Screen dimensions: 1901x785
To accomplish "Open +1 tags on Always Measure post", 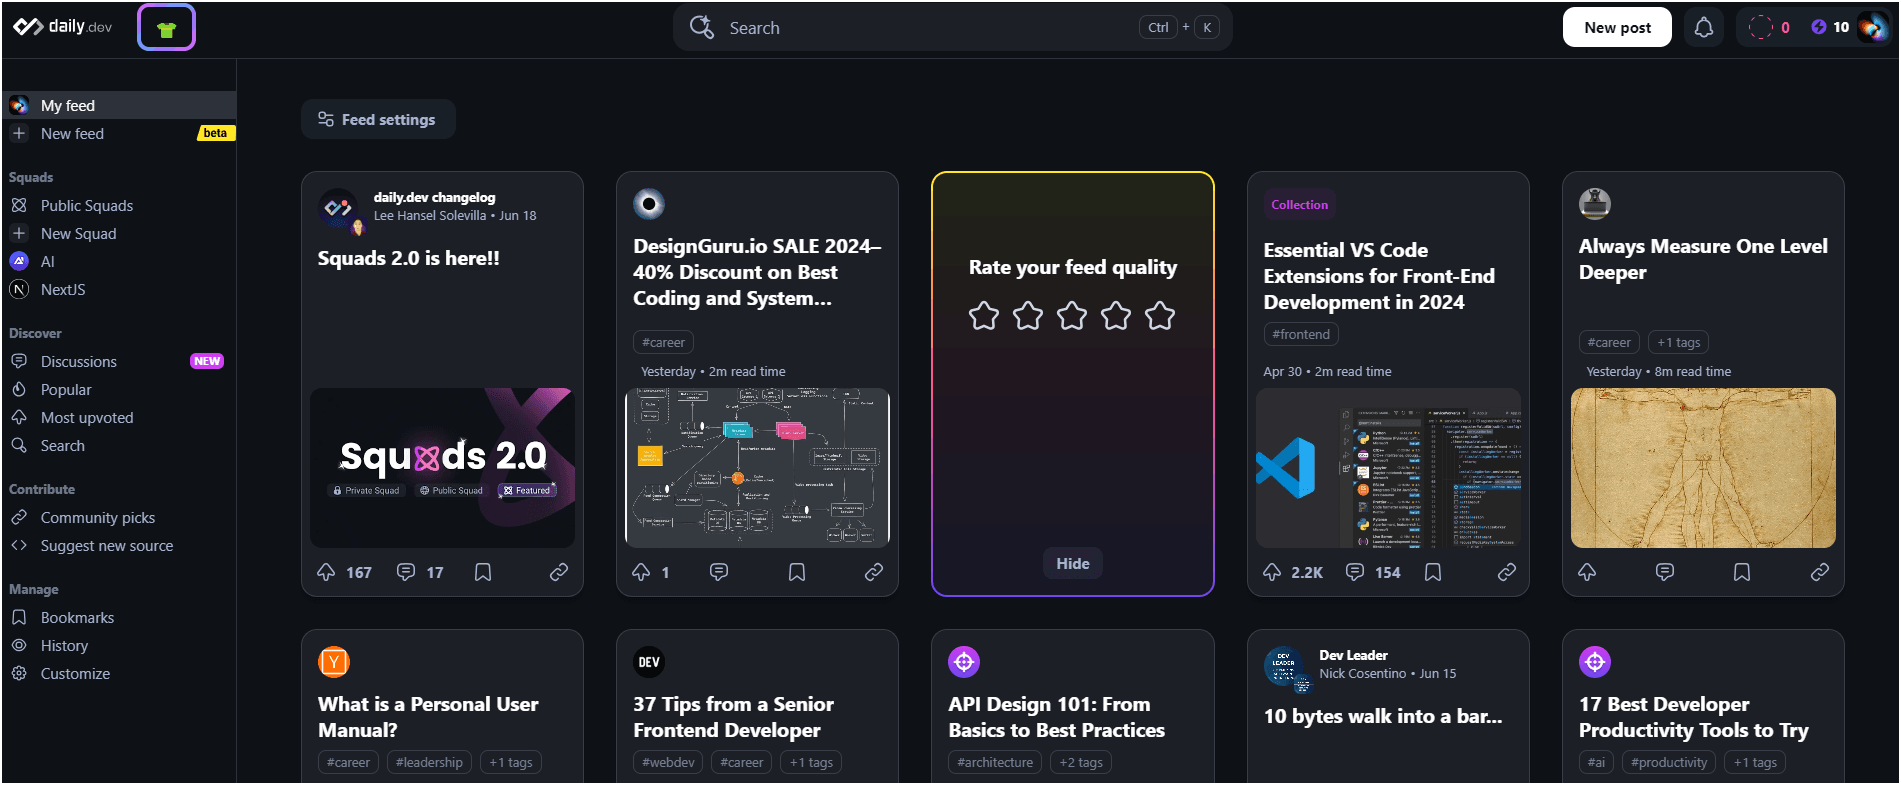I will click(1679, 342).
